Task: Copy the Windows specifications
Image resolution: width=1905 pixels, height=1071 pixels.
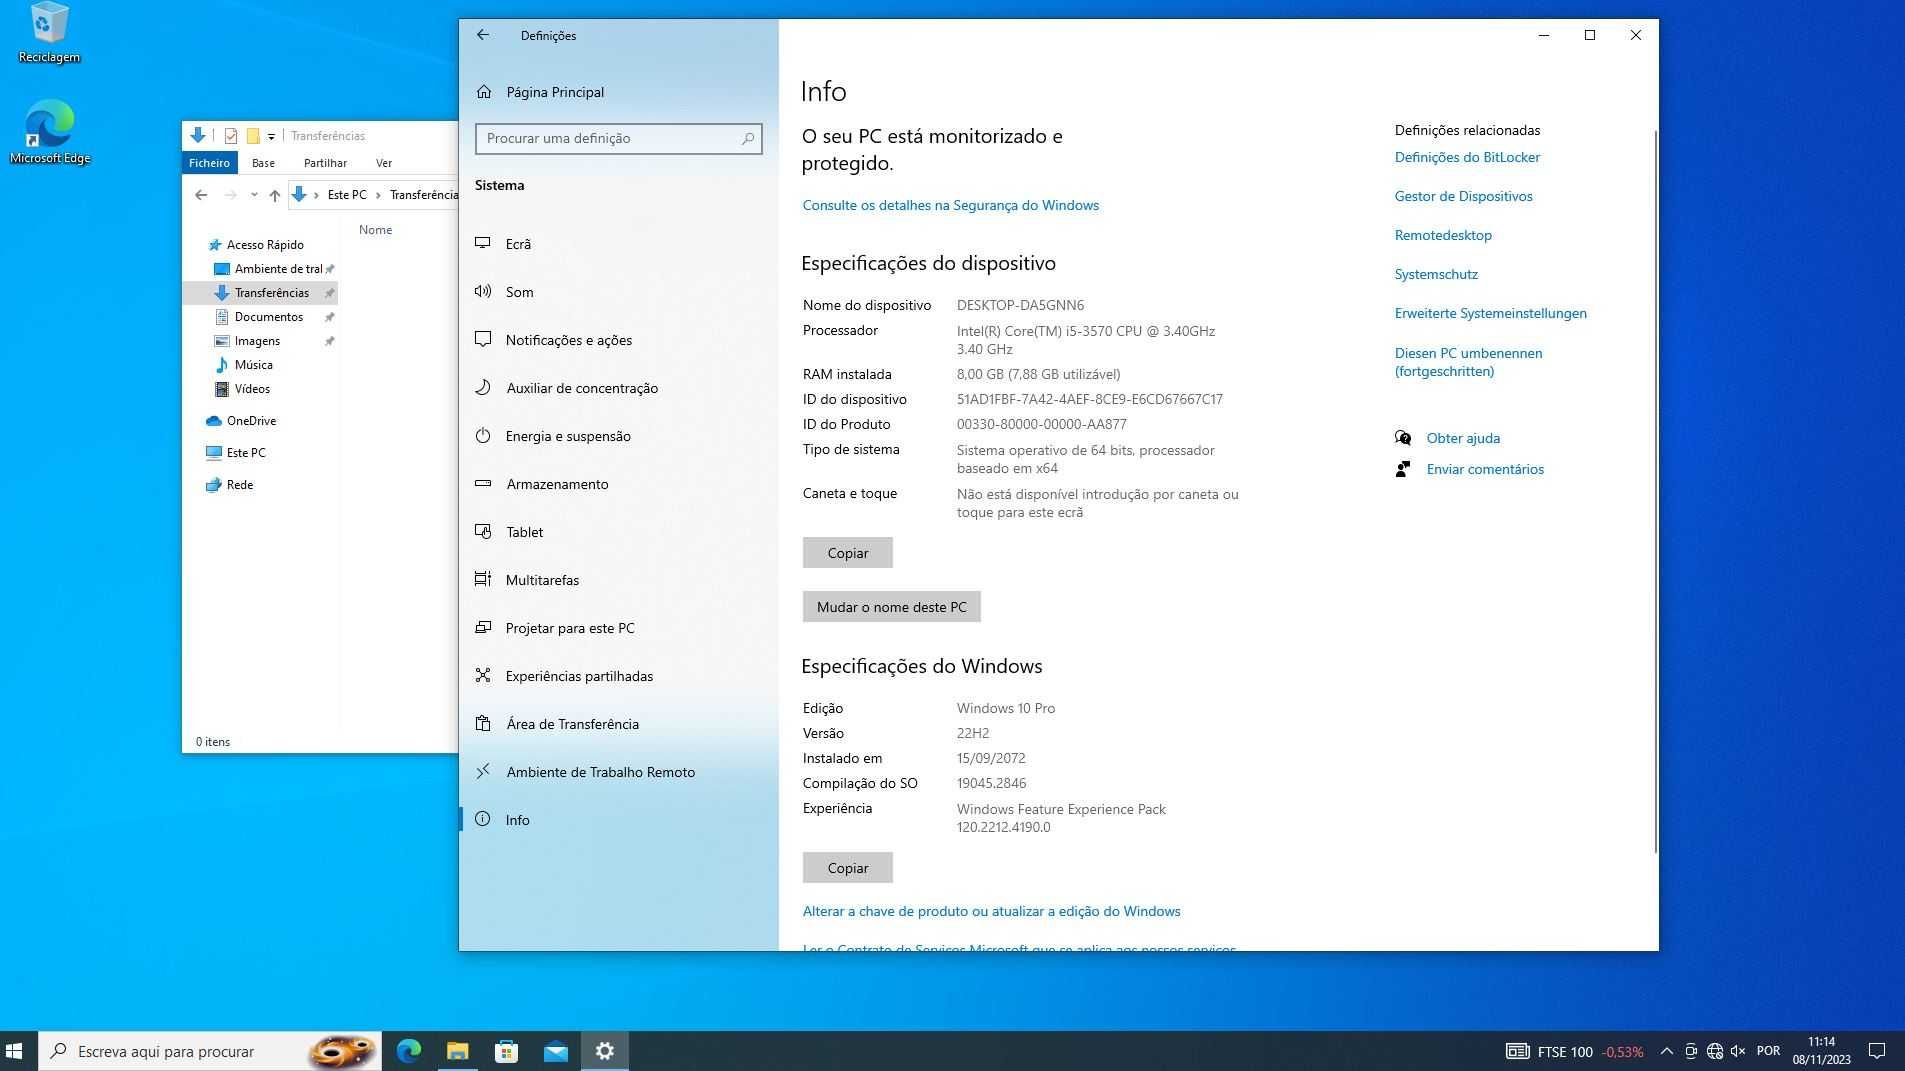Action: [847, 868]
